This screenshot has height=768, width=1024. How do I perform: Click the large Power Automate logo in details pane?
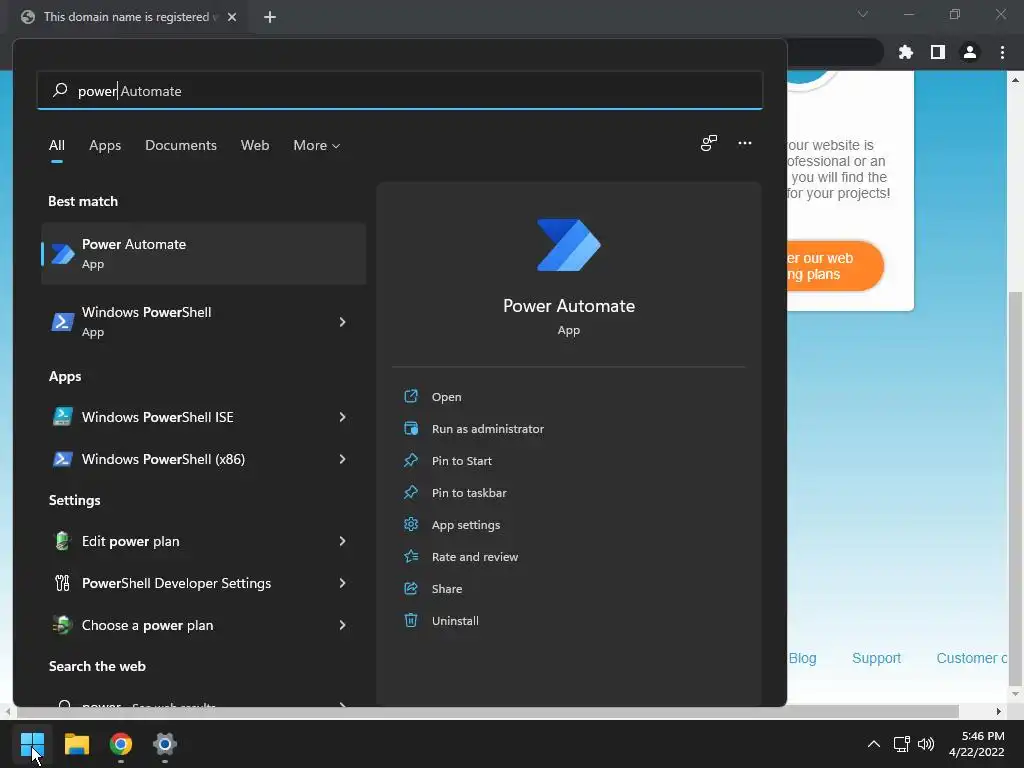pos(568,245)
